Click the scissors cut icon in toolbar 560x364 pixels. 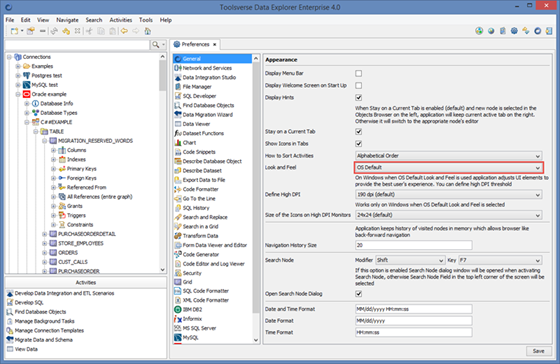(89, 31)
